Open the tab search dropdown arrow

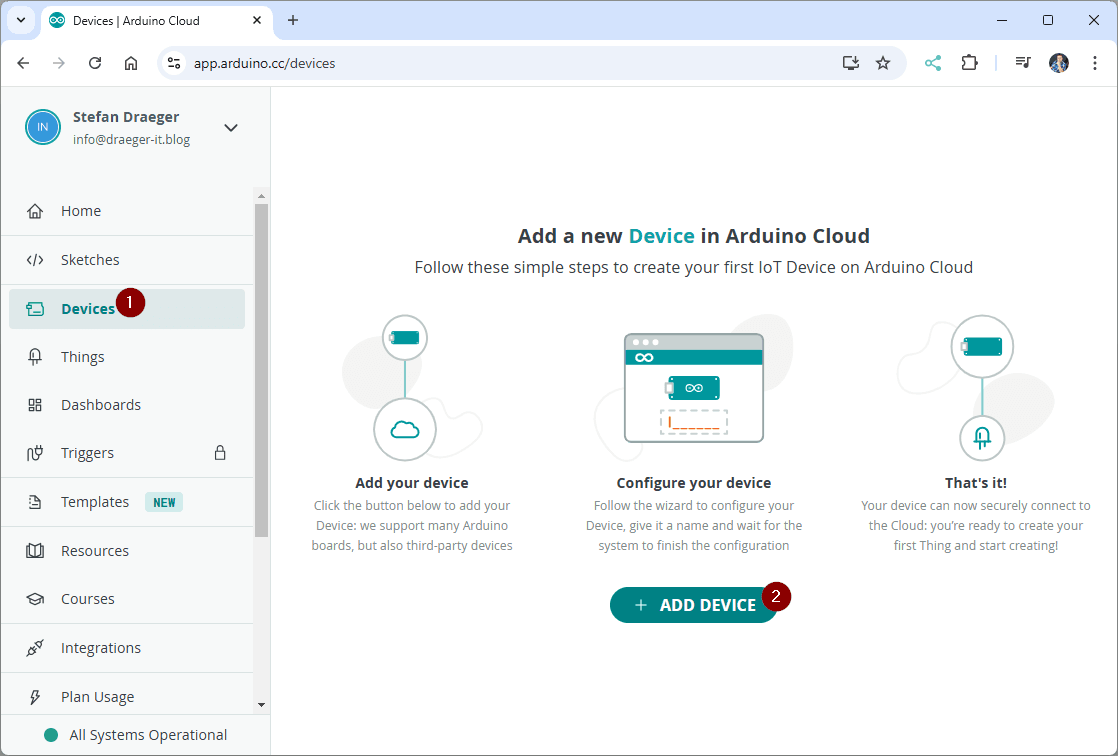click(x=20, y=20)
